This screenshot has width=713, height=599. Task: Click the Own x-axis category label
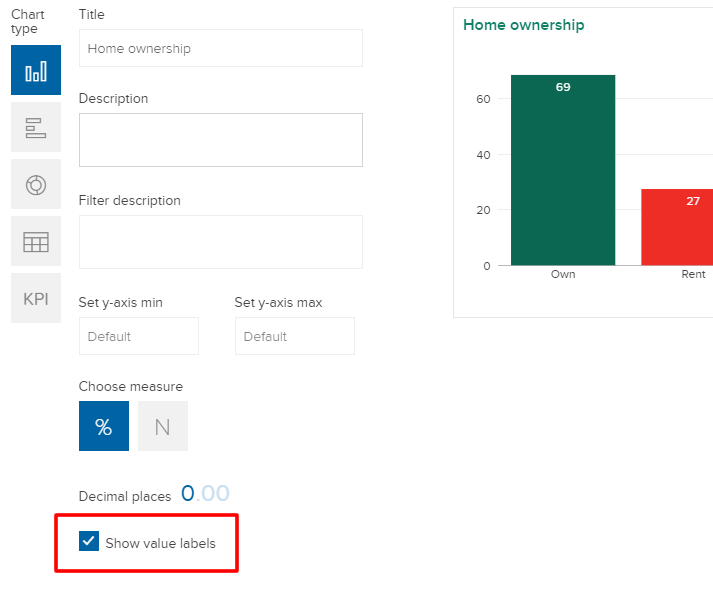(x=563, y=274)
